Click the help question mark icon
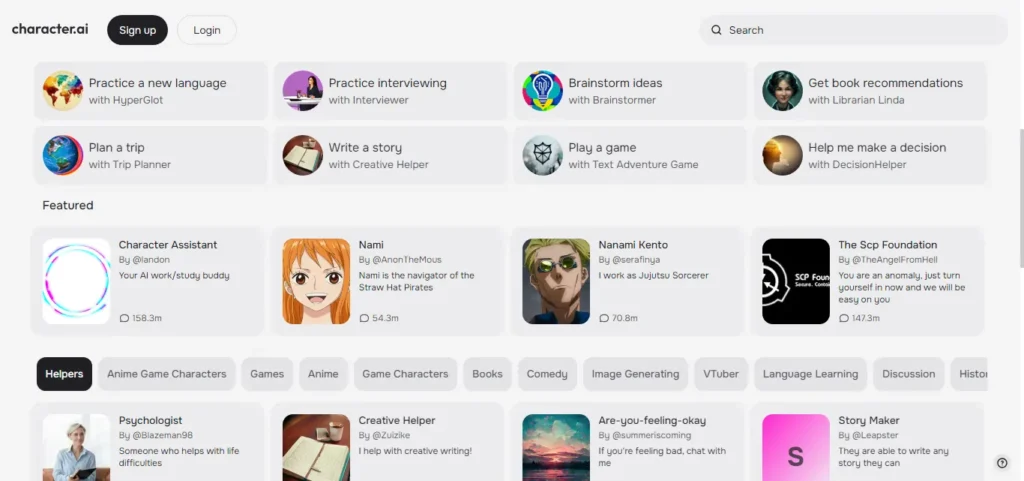 (1002, 462)
